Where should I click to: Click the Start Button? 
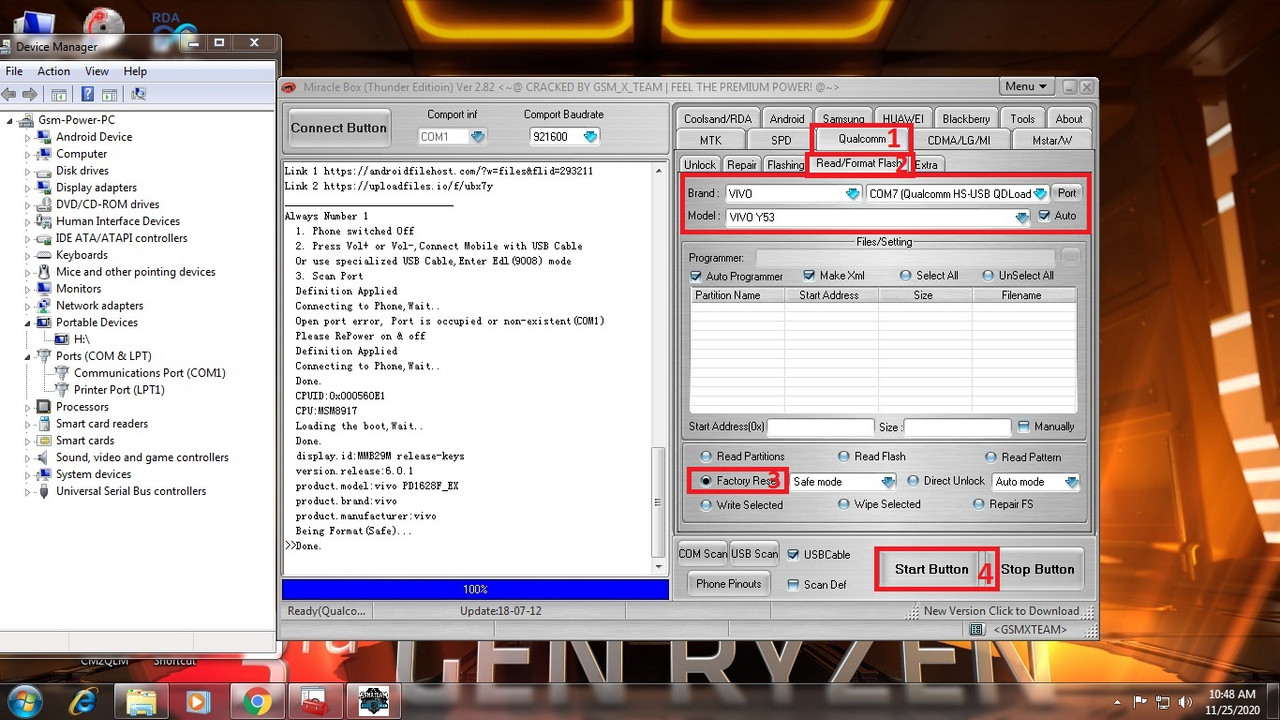click(x=932, y=569)
